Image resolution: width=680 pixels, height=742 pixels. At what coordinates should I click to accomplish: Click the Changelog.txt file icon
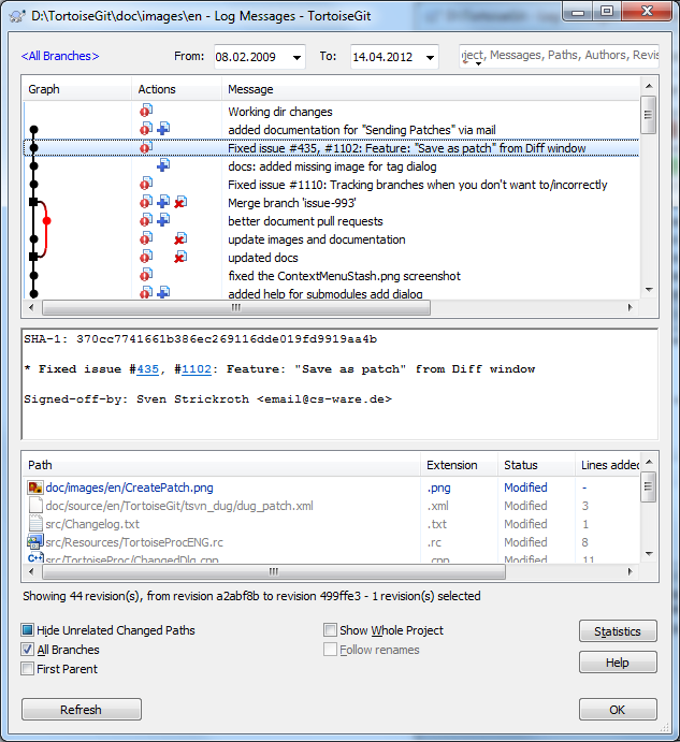[x=35, y=524]
